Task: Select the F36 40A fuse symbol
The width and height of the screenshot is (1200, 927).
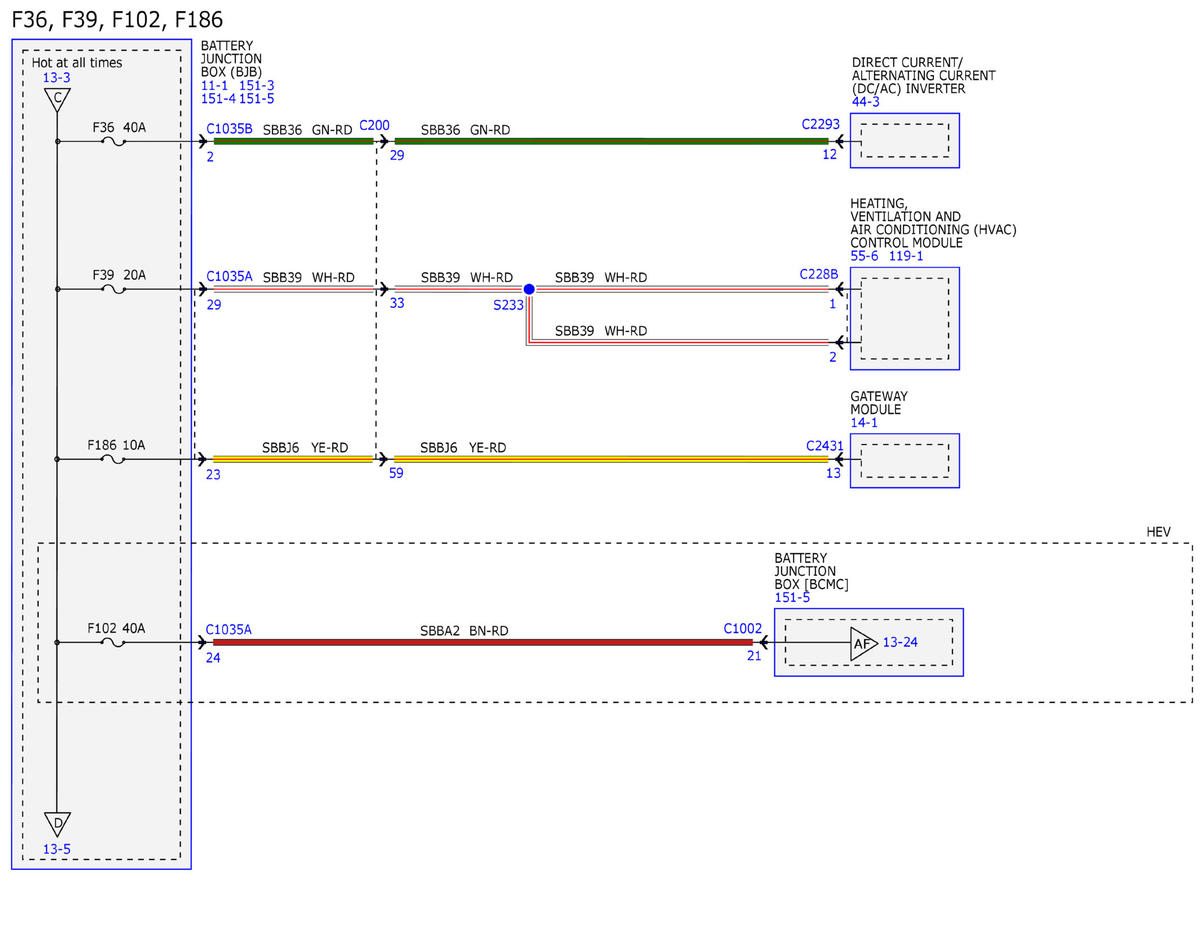Action: 114,141
